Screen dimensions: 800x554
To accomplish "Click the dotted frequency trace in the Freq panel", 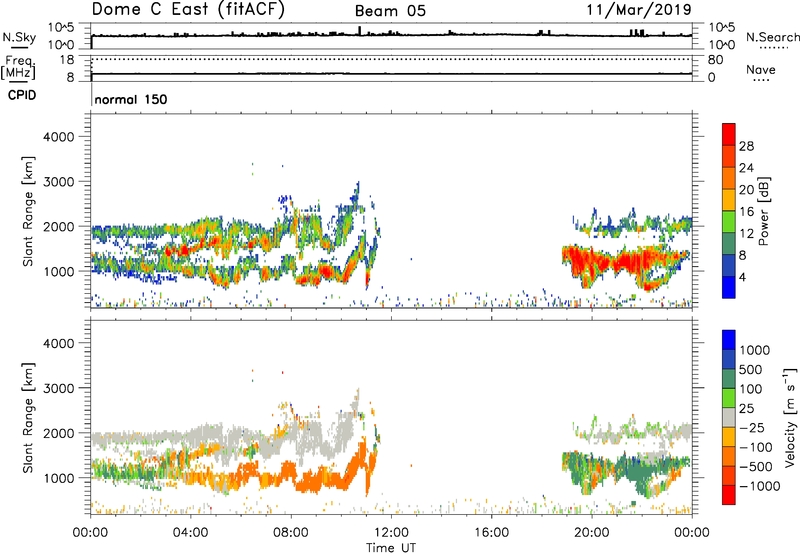I will 392,59.
